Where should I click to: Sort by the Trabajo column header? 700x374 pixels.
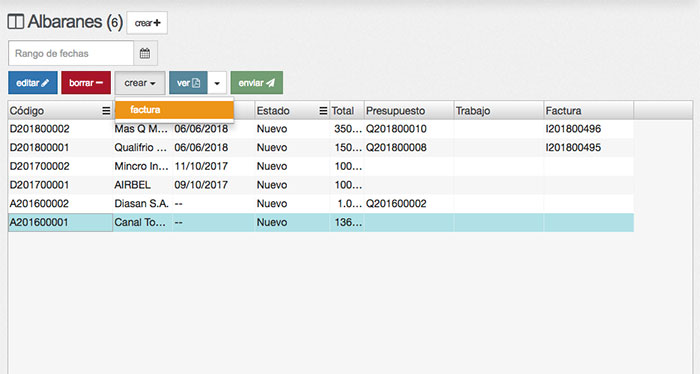[x=499, y=111]
